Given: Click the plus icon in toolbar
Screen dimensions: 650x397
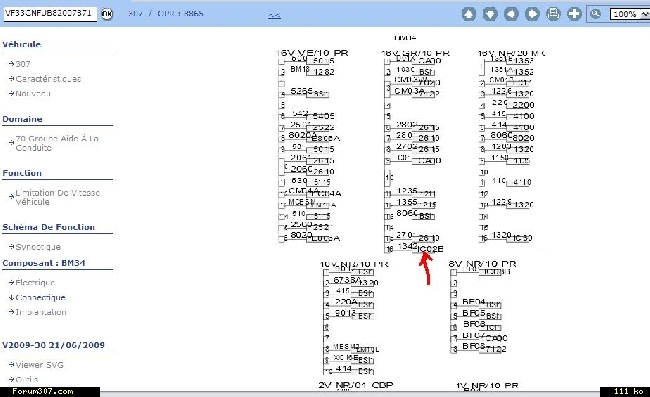Looking at the screenshot, I should pyautogui.click(x=574, y=14).
